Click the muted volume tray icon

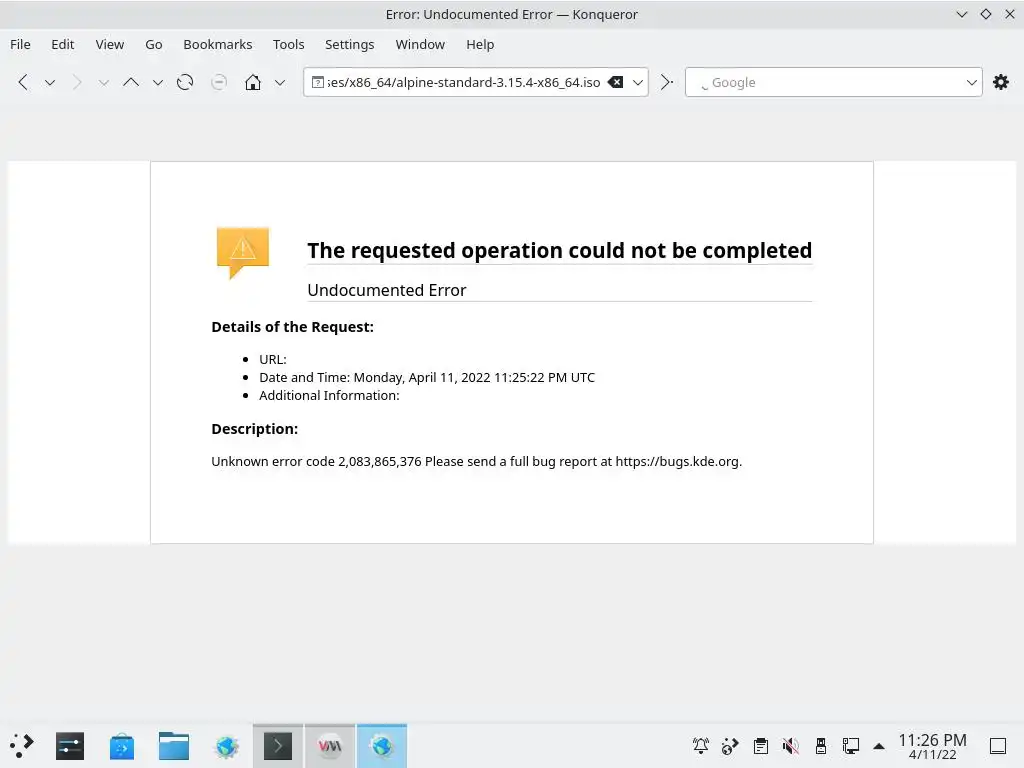click(x=790, y=745)
